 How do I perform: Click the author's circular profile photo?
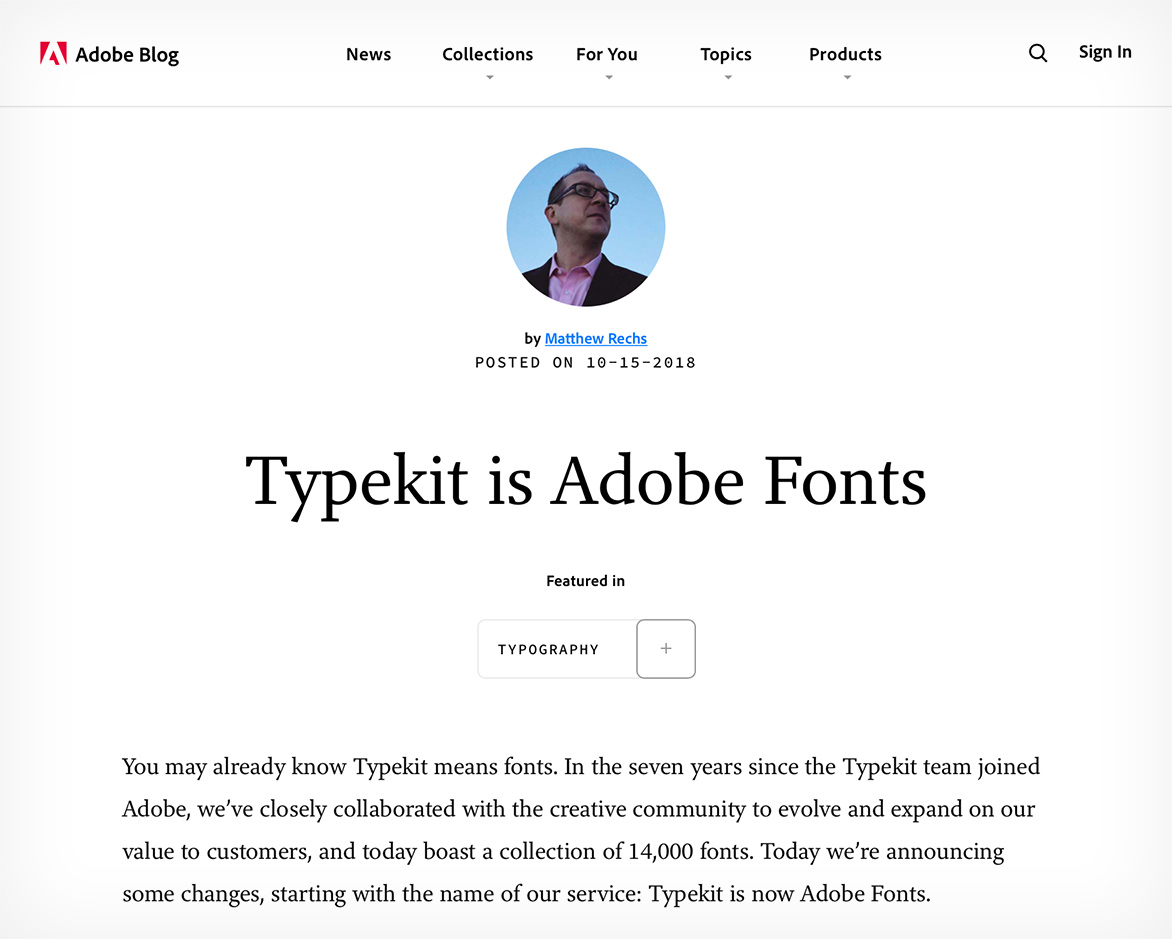point(585,226)
